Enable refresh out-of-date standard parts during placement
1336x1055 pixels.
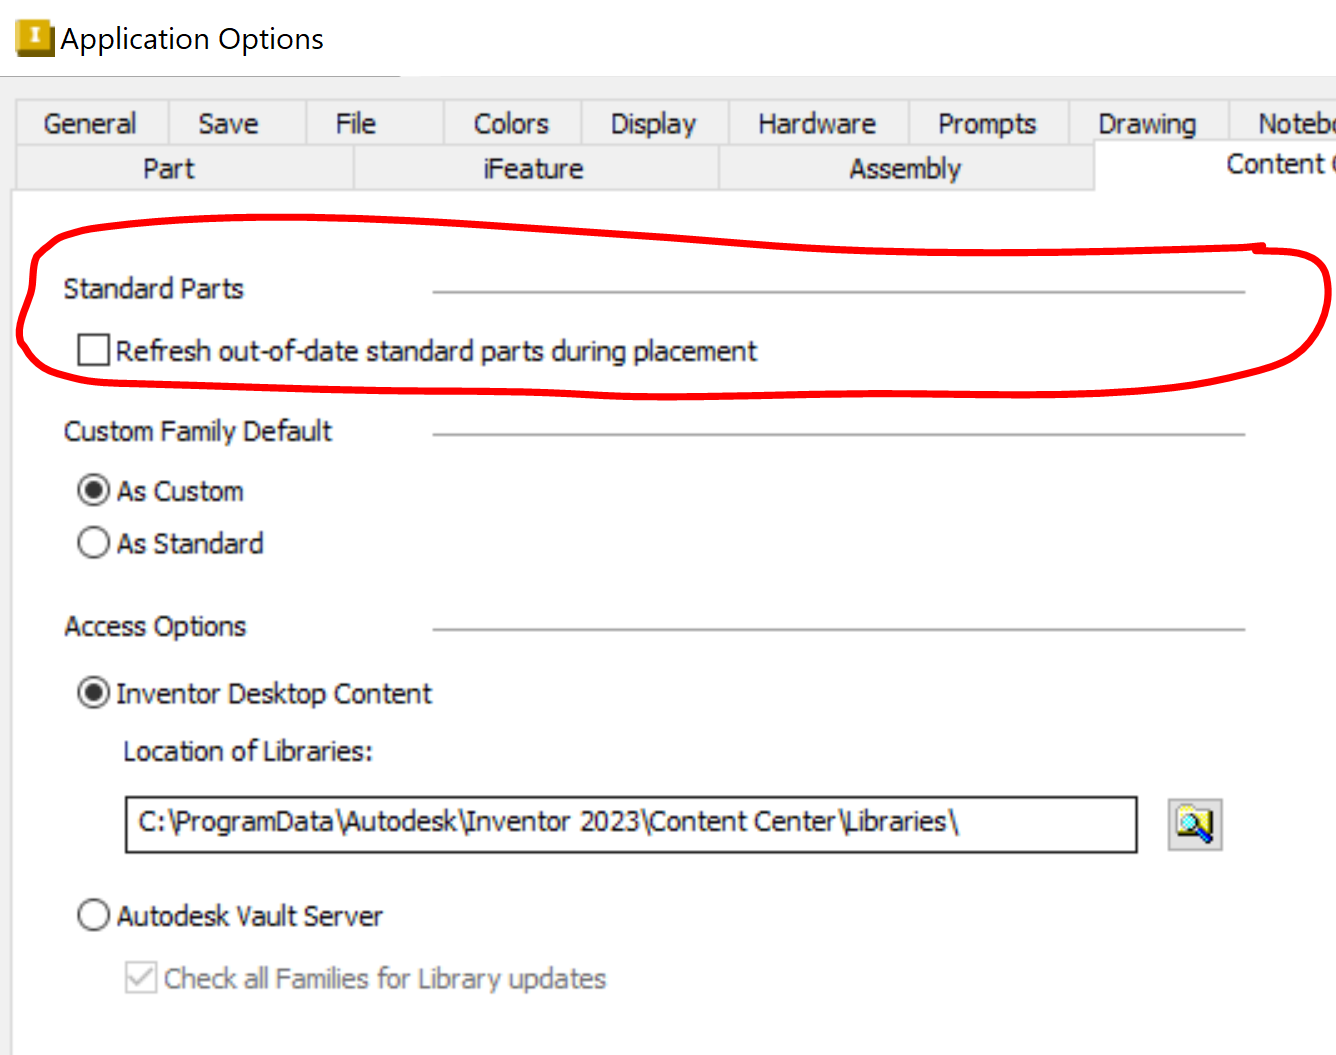coord(92,350)
